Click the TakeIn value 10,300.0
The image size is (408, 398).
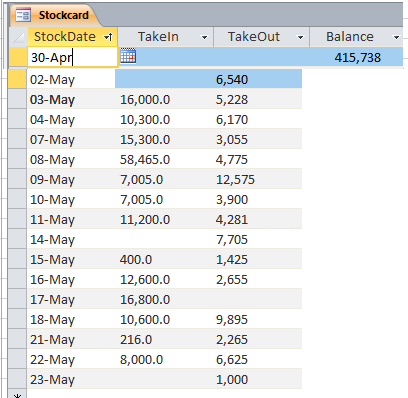[x=145, y=120]
